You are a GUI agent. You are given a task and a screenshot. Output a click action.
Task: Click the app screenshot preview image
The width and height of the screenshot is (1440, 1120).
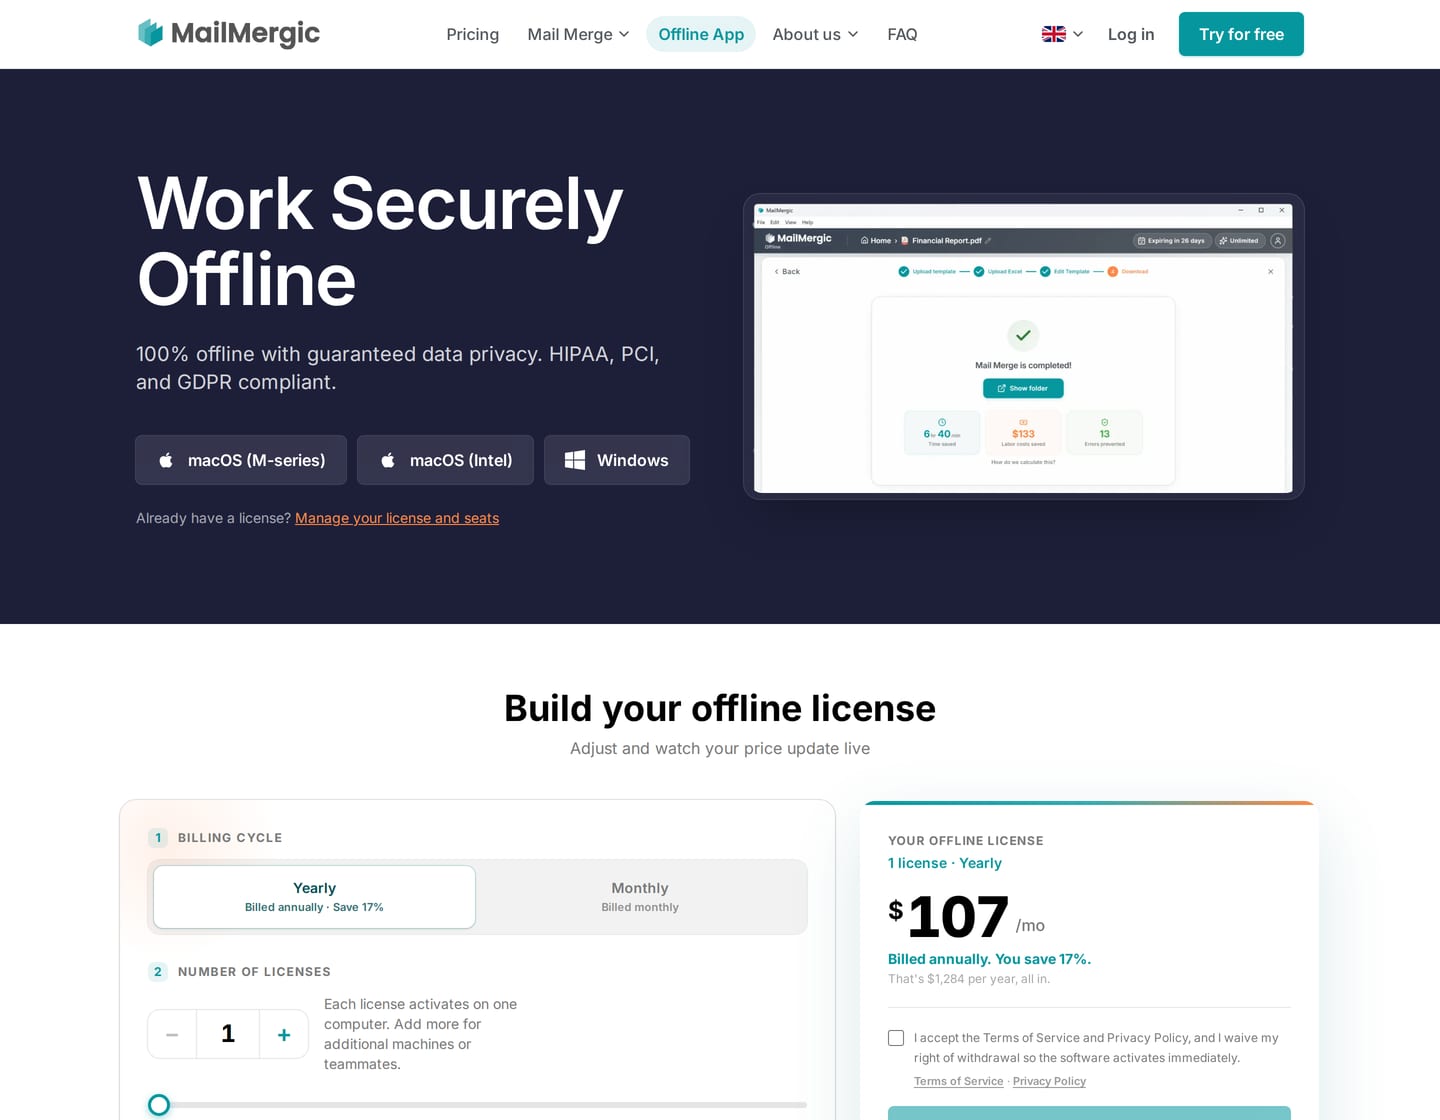pyautogui.click(x=1023, y=346)
